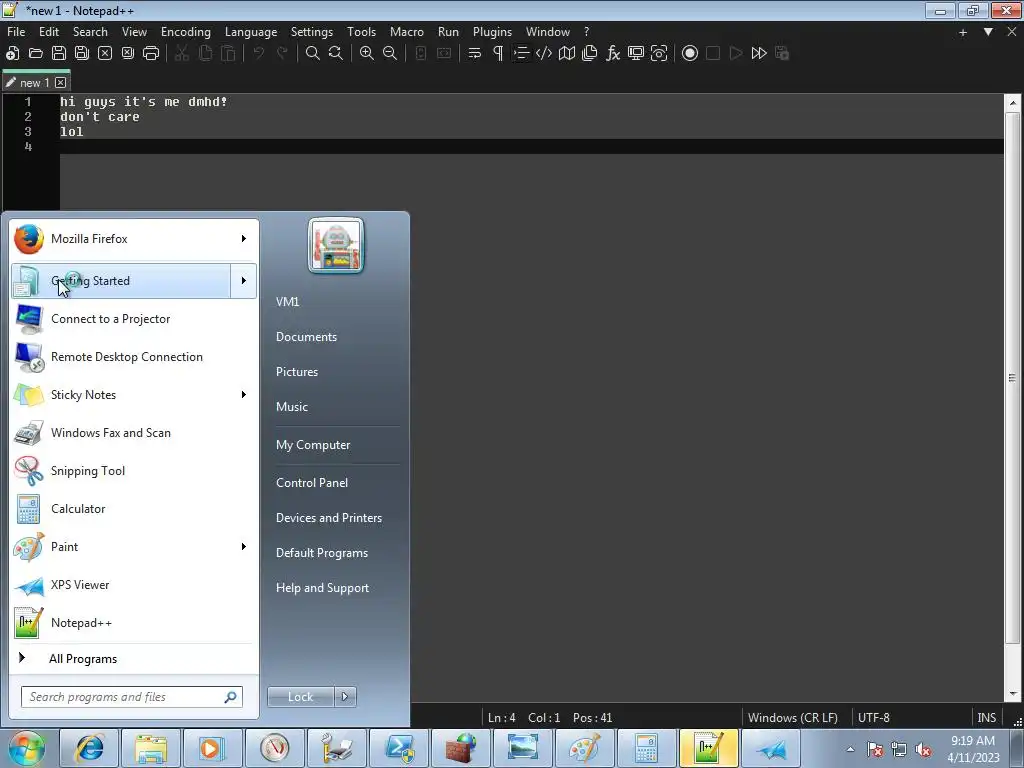The image size is (1024, 768).
Task: Click the tab list dropdown triangle at top right
Action: (988, 31)
